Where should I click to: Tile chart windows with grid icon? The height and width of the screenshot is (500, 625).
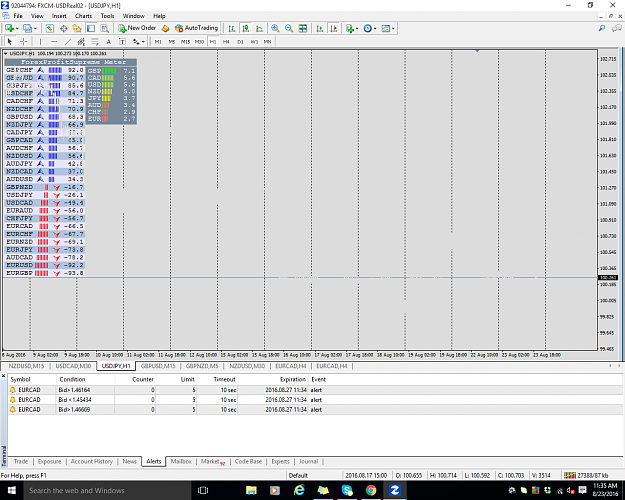pos(303,28)
